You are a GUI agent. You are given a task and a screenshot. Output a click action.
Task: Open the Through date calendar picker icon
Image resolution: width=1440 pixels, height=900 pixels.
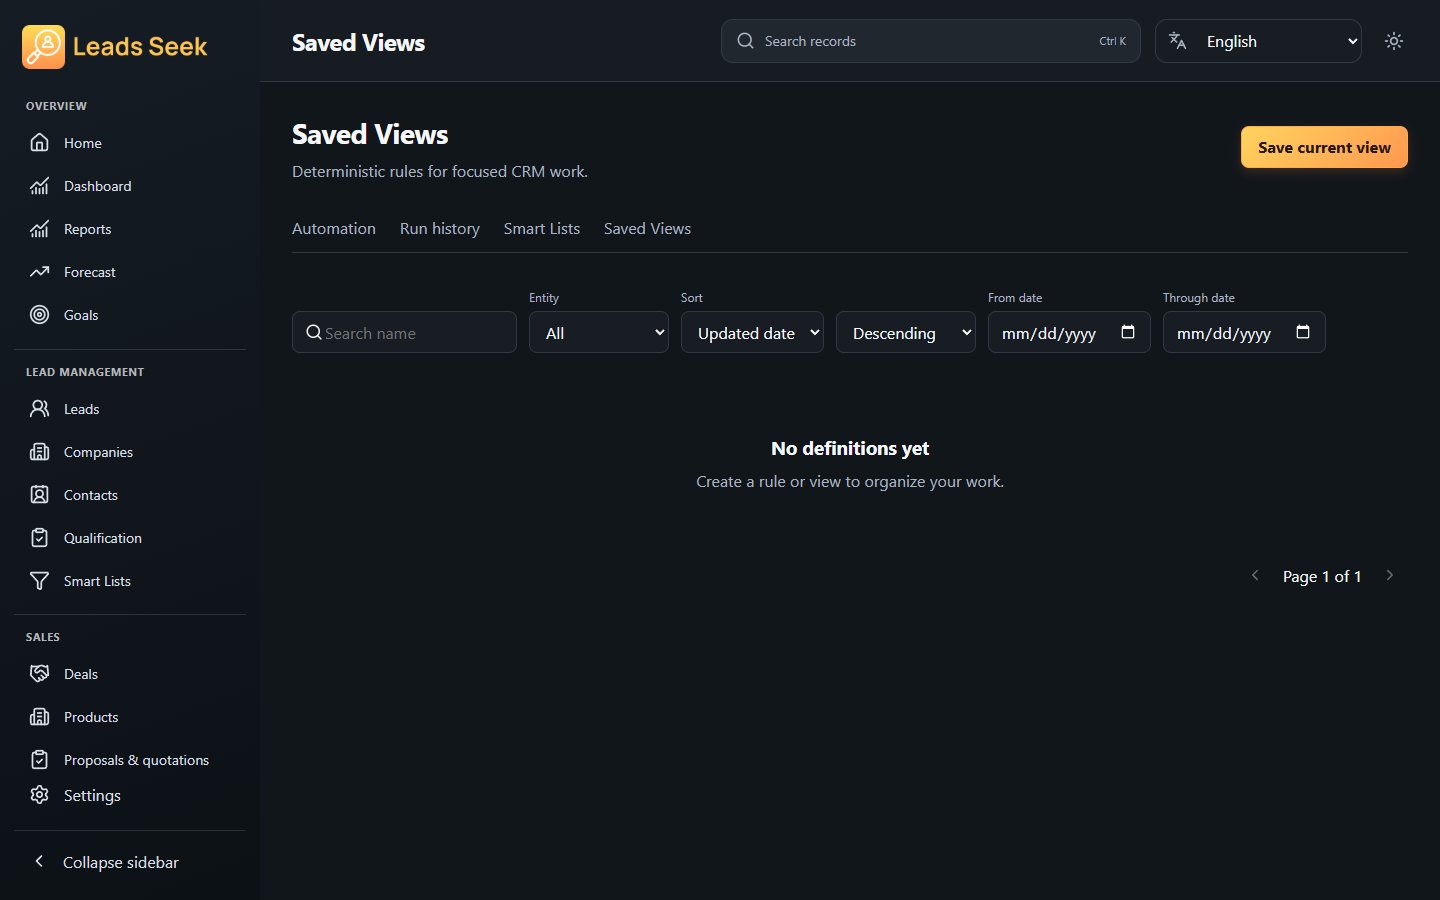coord(1303,332)
